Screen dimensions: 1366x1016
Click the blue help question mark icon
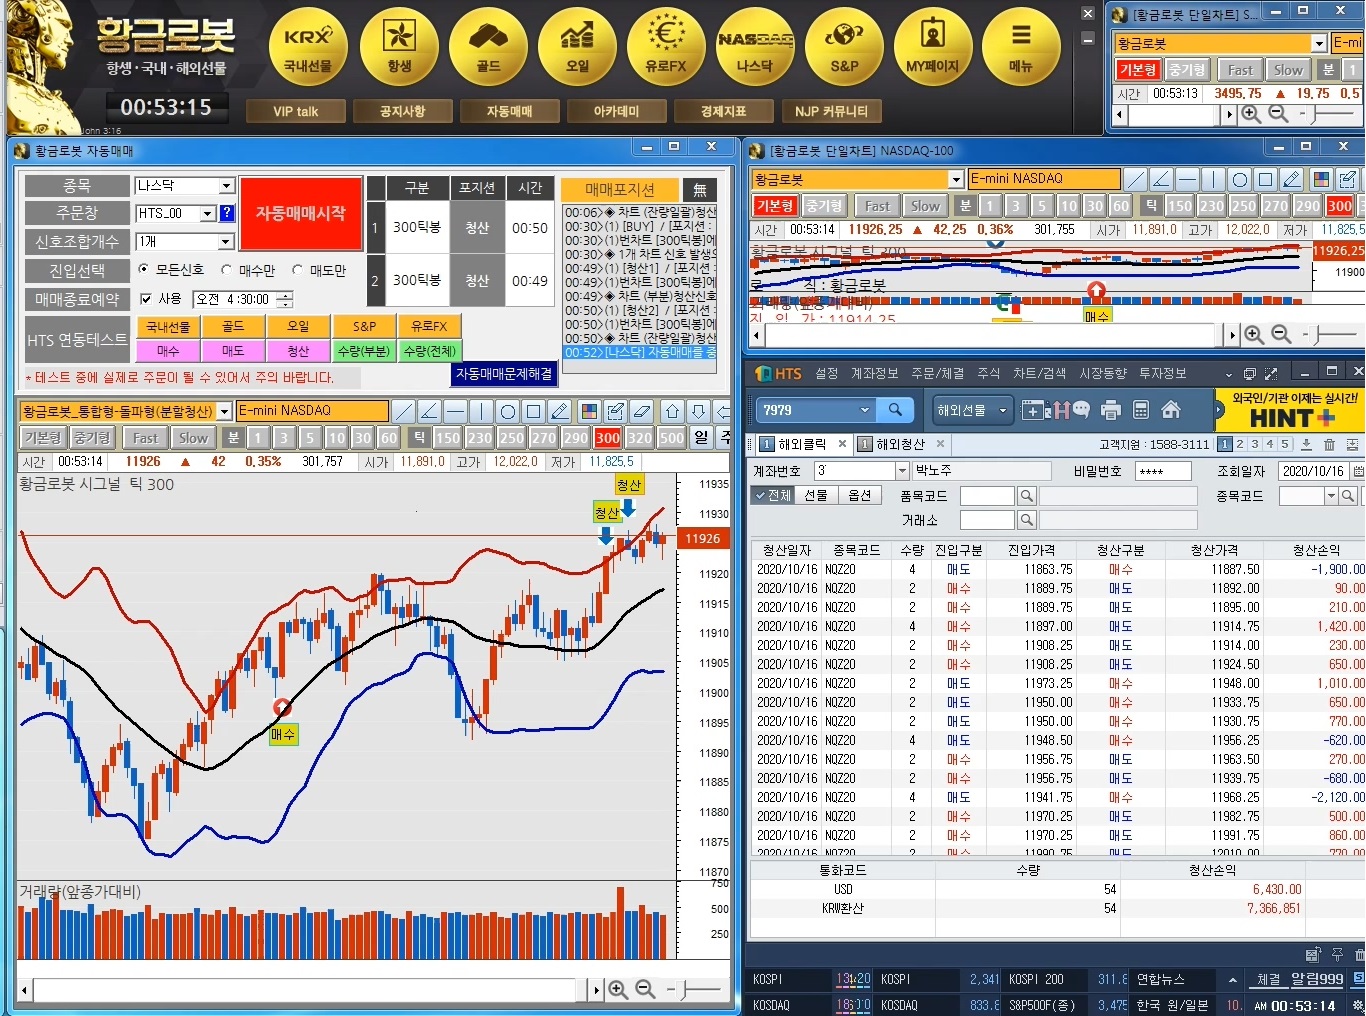226,213
